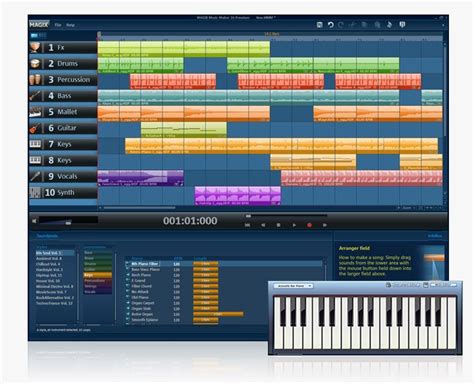This screenshot has width=474, height=384.
Task: Click the Guitar track 6 icon
Action: (x=35, y=128)
